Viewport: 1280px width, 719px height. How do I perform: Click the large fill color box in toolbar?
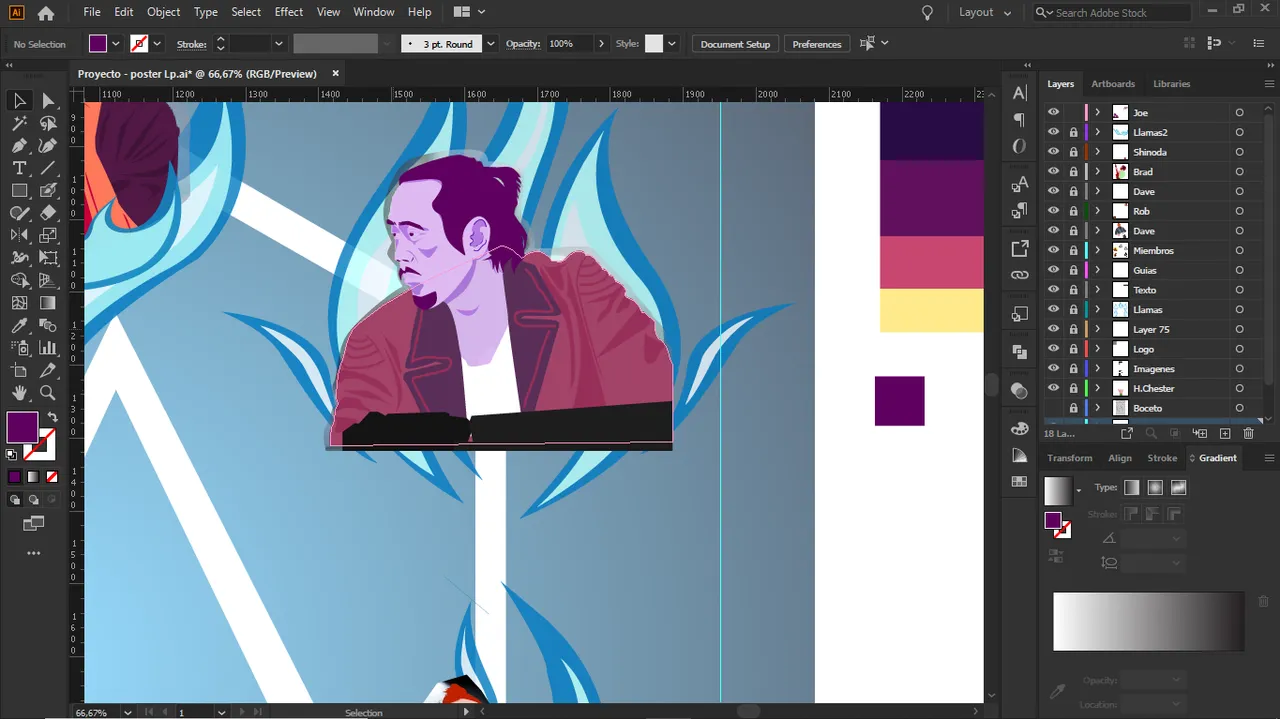pyautogui.click(x=22, y=427)
